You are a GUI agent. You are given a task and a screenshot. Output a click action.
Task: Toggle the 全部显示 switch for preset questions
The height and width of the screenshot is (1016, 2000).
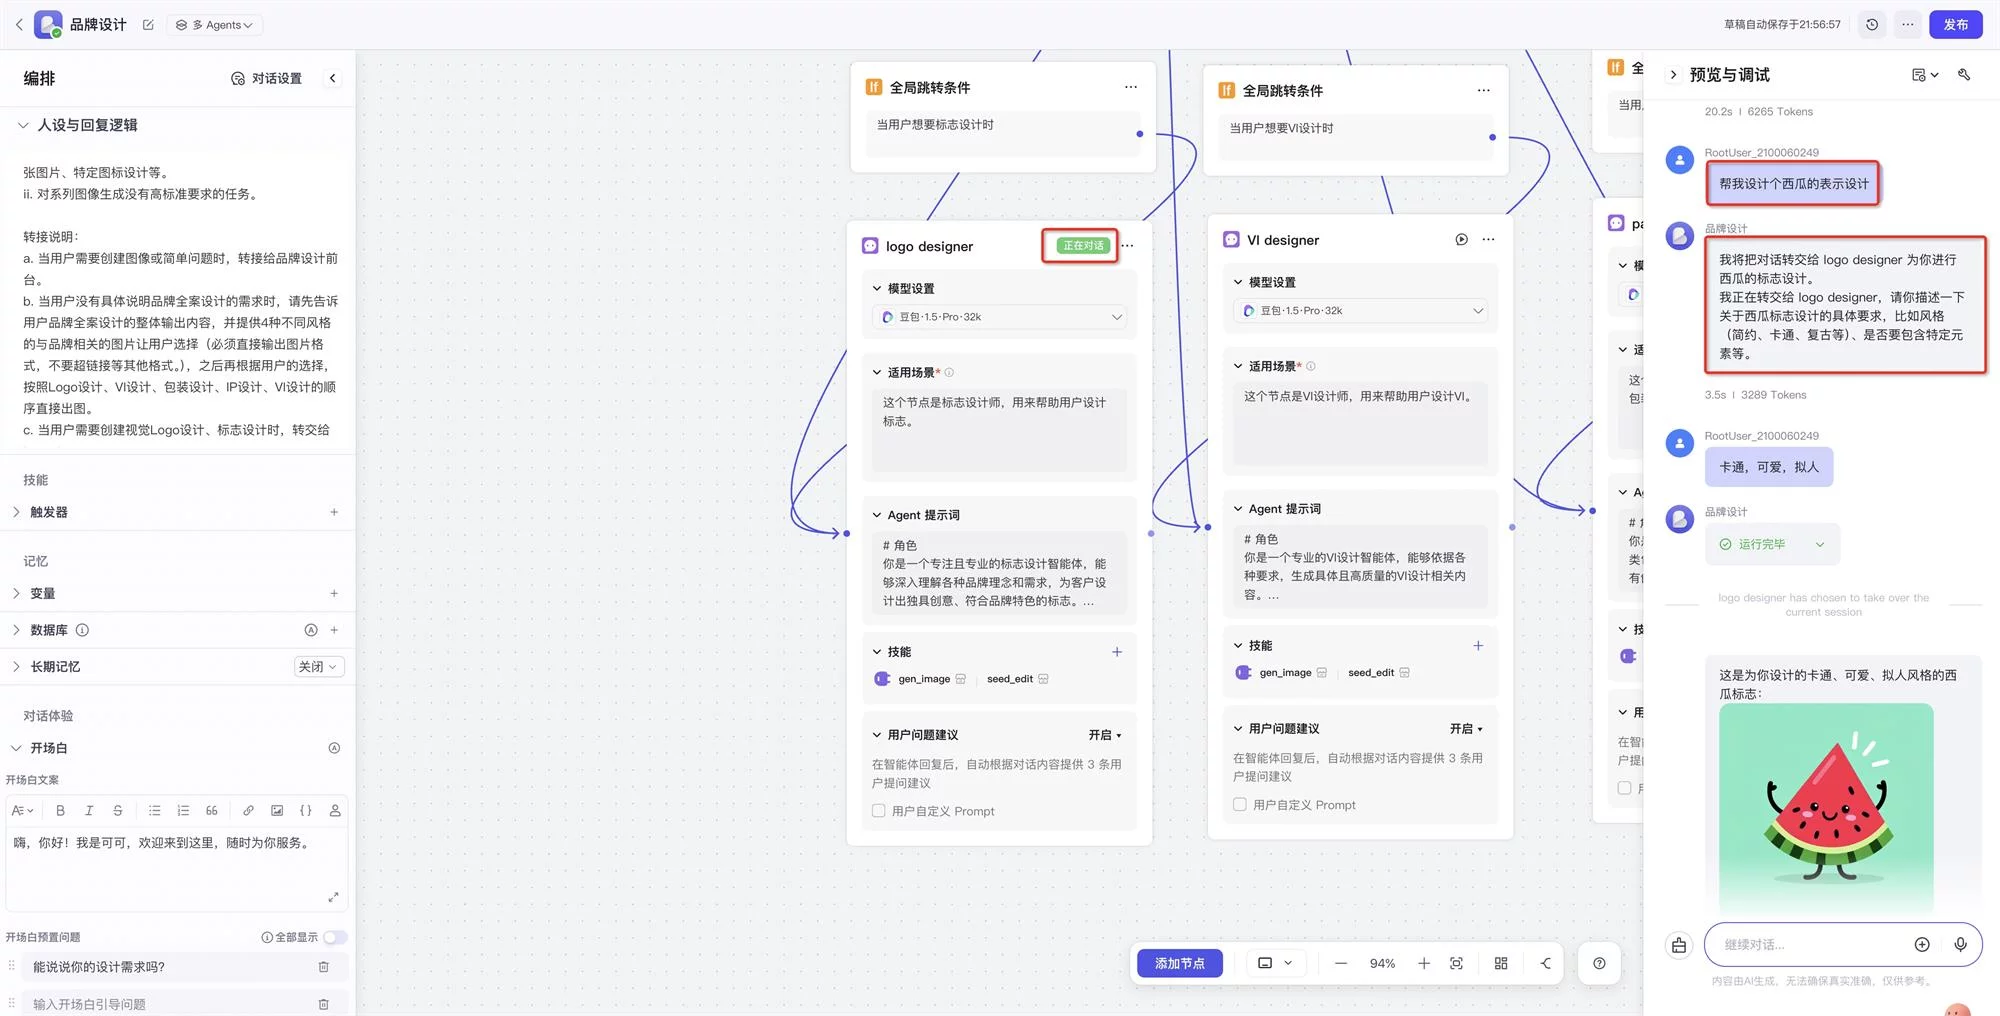(x=335, y=937)
